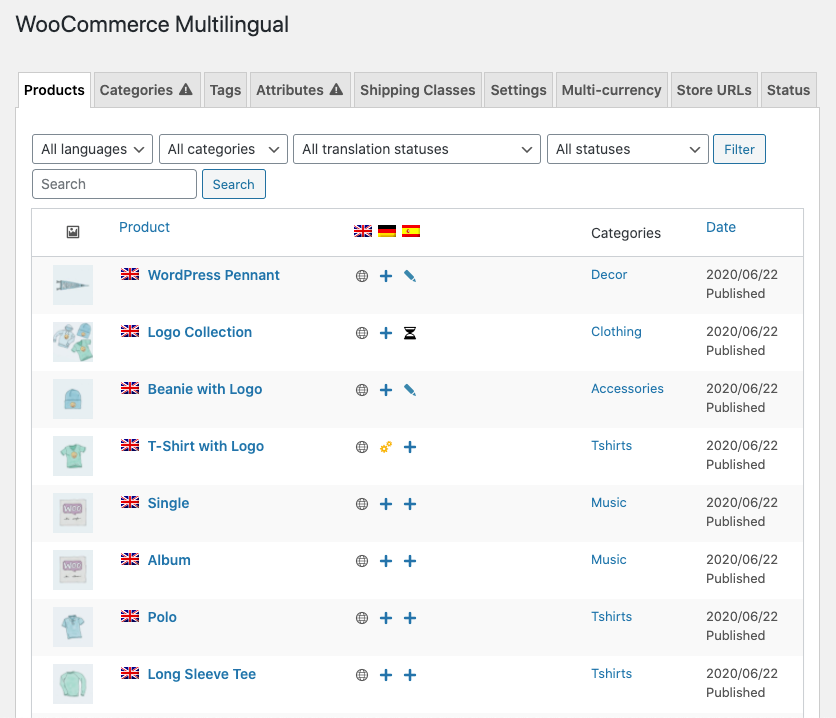Click the image column header icon

73,232
